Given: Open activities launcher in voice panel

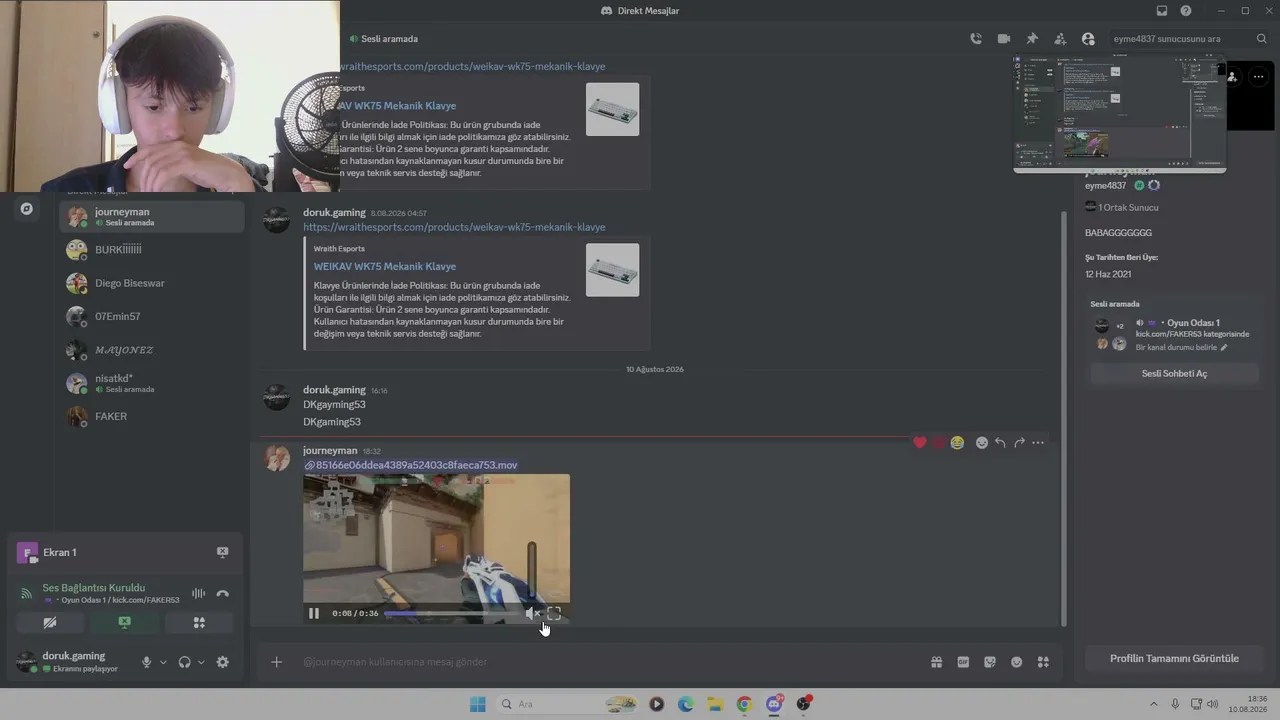Looking at the screenshot, I should click(x=199, y=622).
